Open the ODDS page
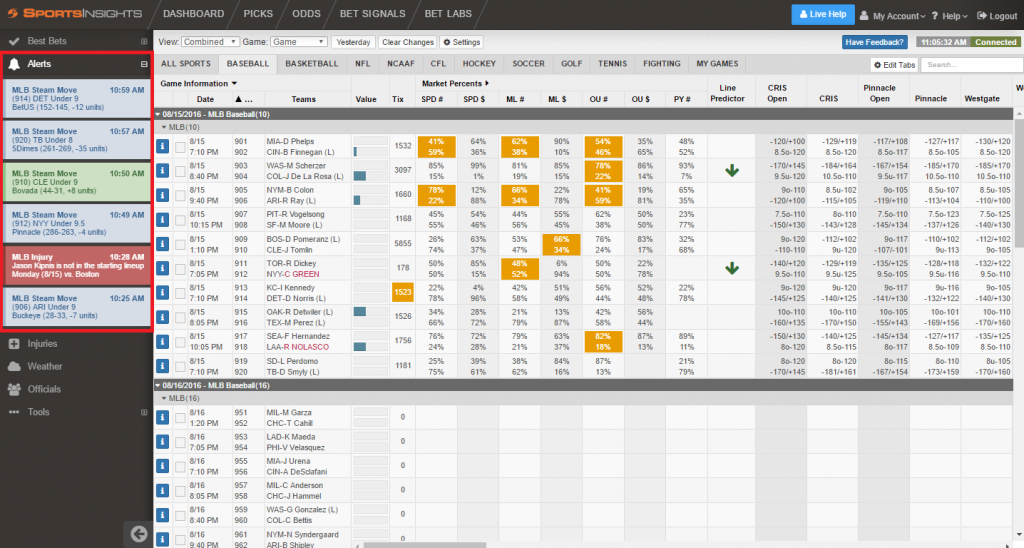The image size is (1024, 548). pos(306,14)
